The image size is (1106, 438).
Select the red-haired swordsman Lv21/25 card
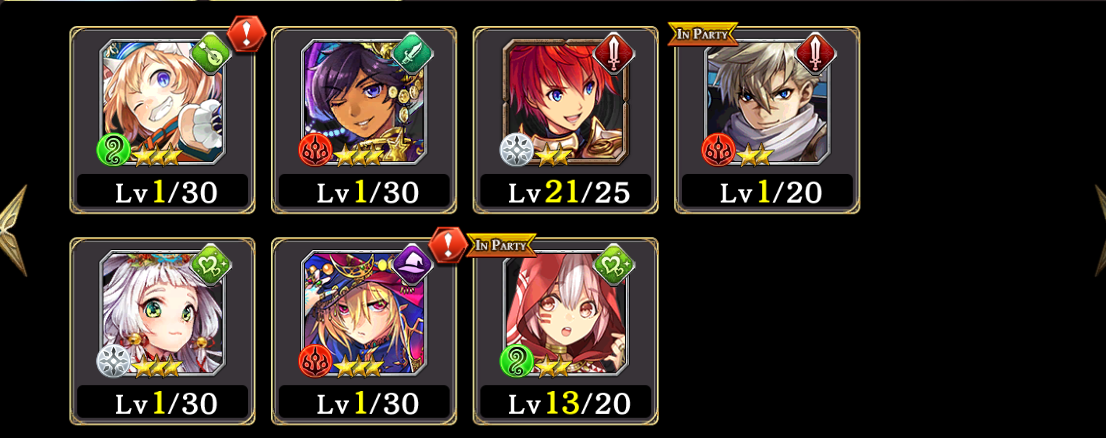tap(566, 120)
